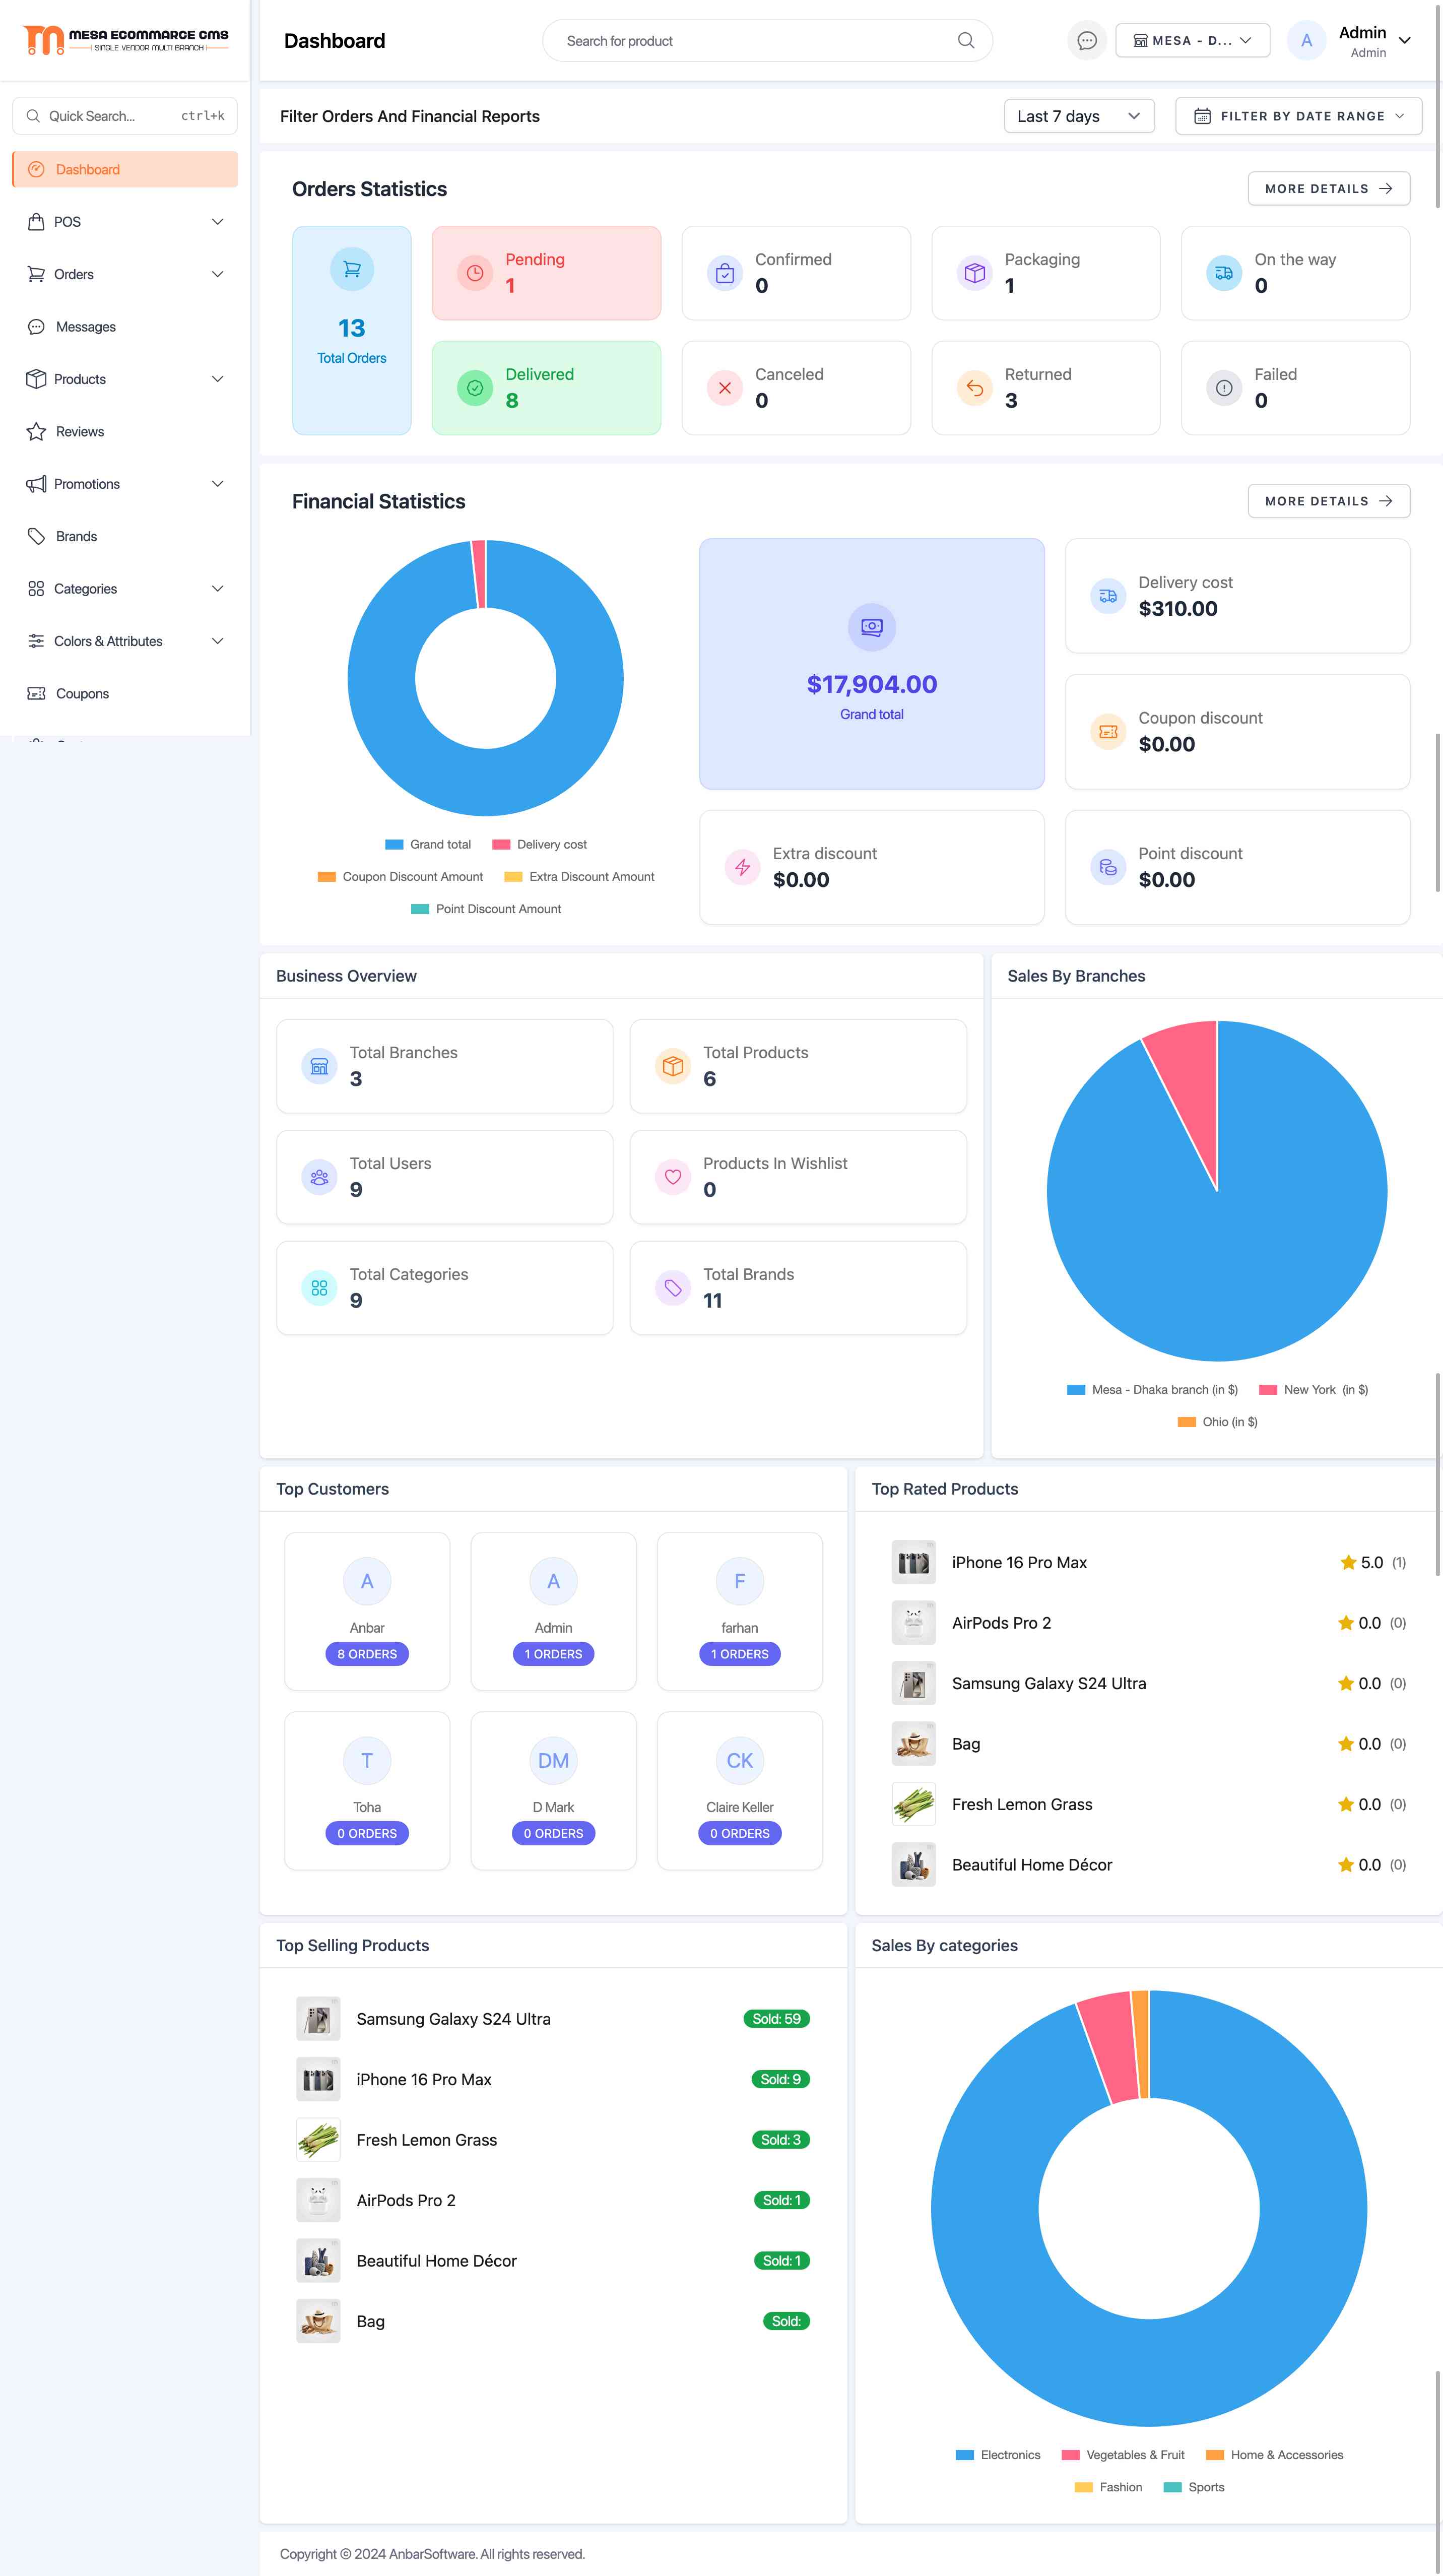Click the Total Users people icon
The height and width of the screenshot is (2576, 1443).
(x=319, y=1177)
